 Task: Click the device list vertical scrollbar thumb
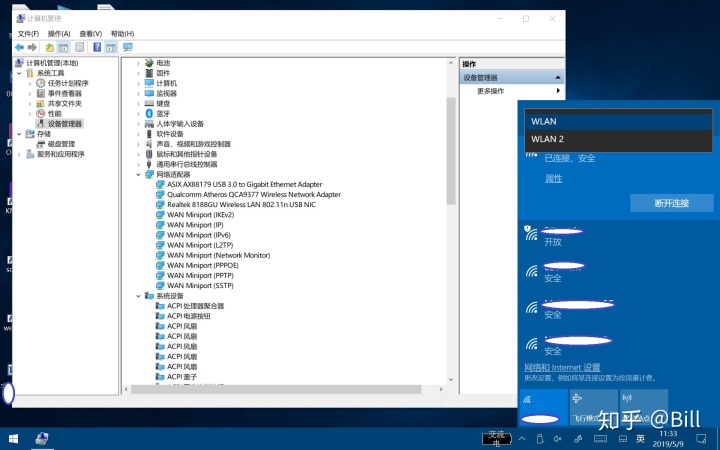click(451, 151)
